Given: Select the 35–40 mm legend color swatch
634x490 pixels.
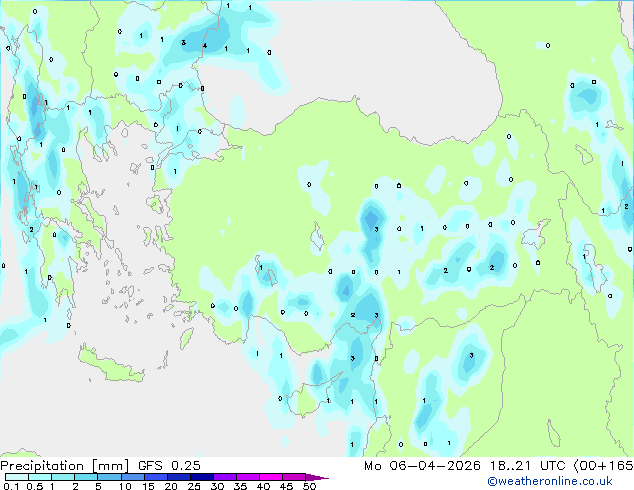Looking at the screenshot, I should (248, 477).
